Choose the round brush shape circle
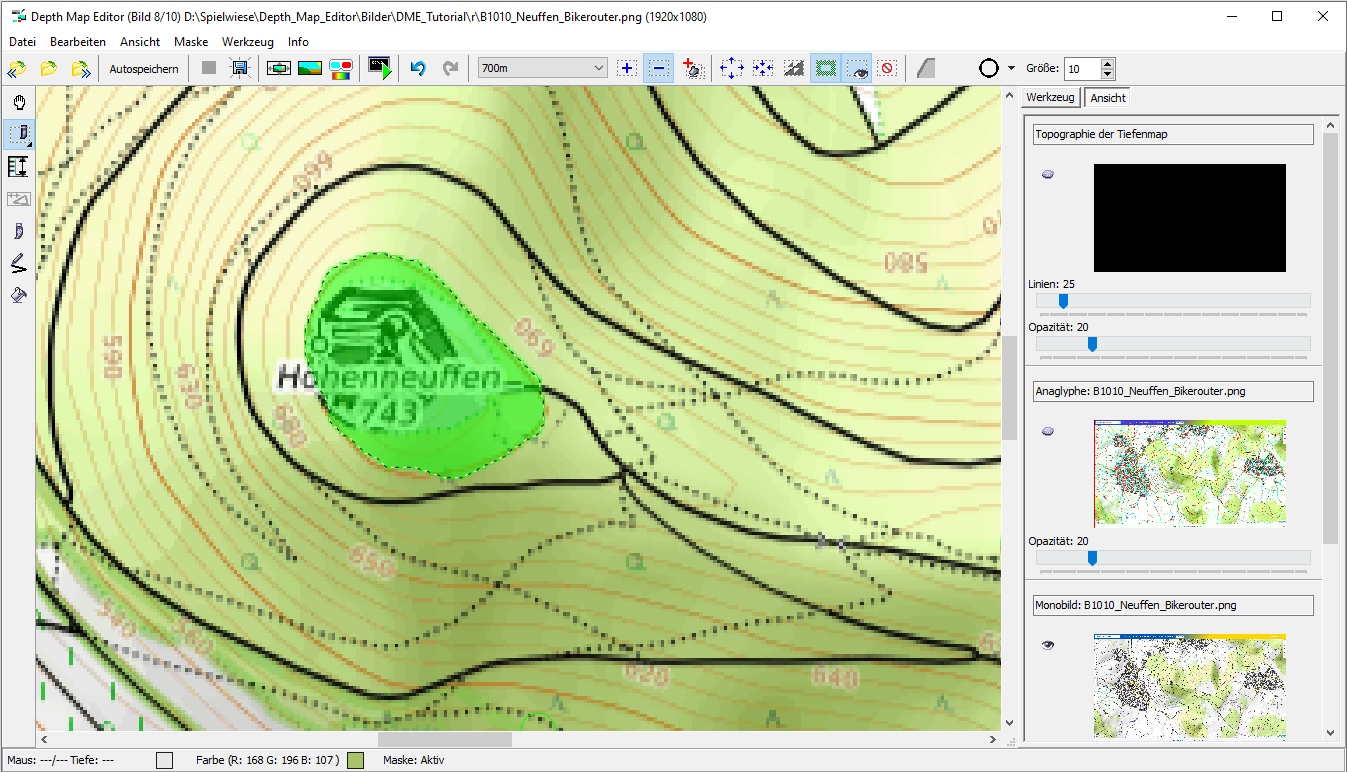 [x=988, y=68]
